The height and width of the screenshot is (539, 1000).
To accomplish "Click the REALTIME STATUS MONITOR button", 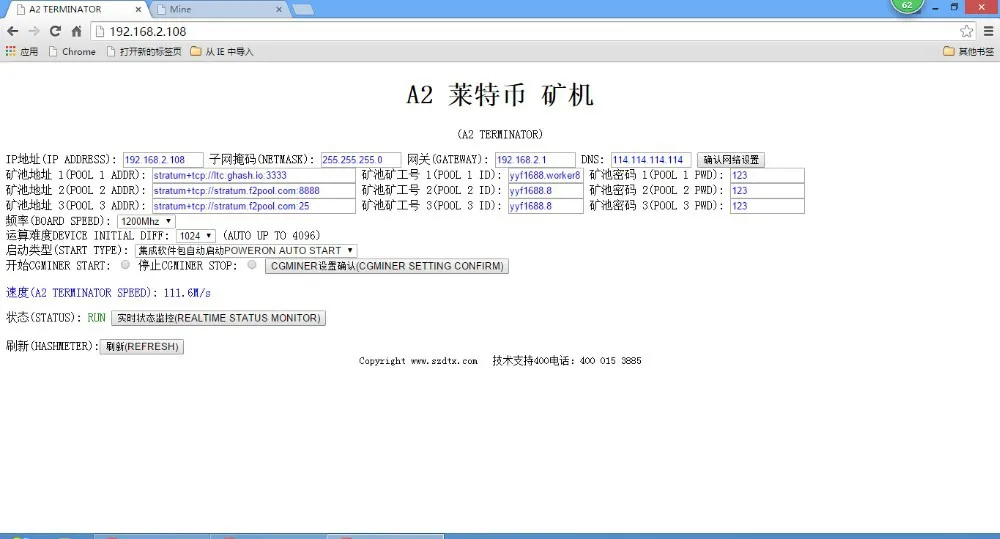I will pos(218,318).
